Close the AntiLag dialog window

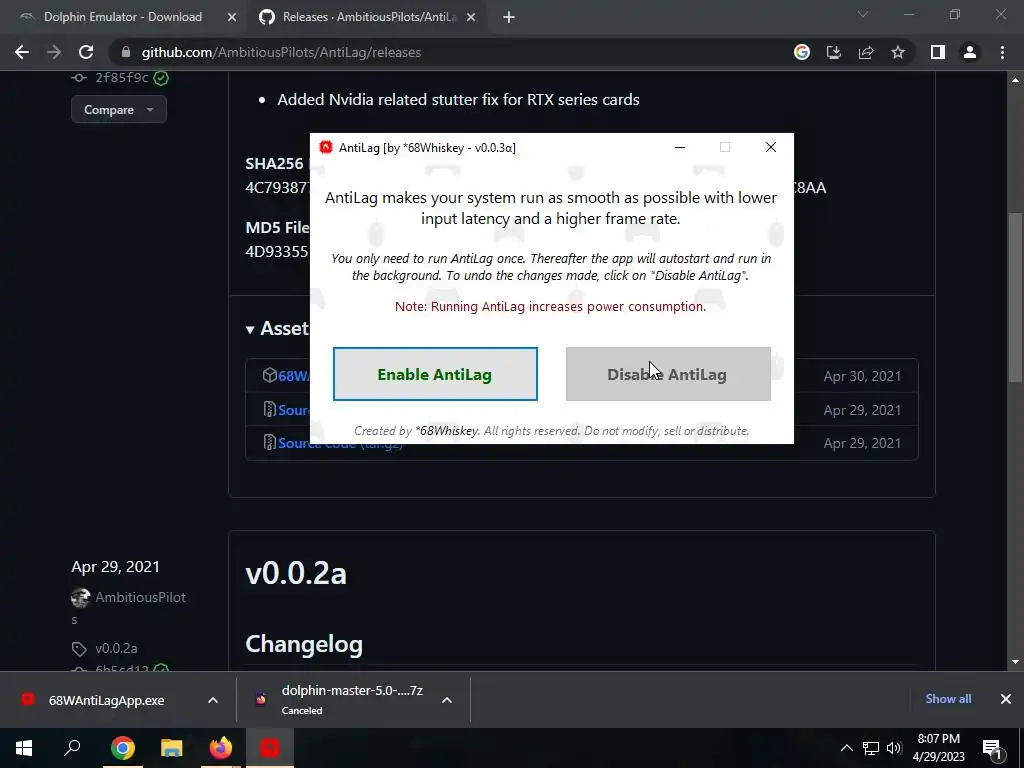click(771, 148)
